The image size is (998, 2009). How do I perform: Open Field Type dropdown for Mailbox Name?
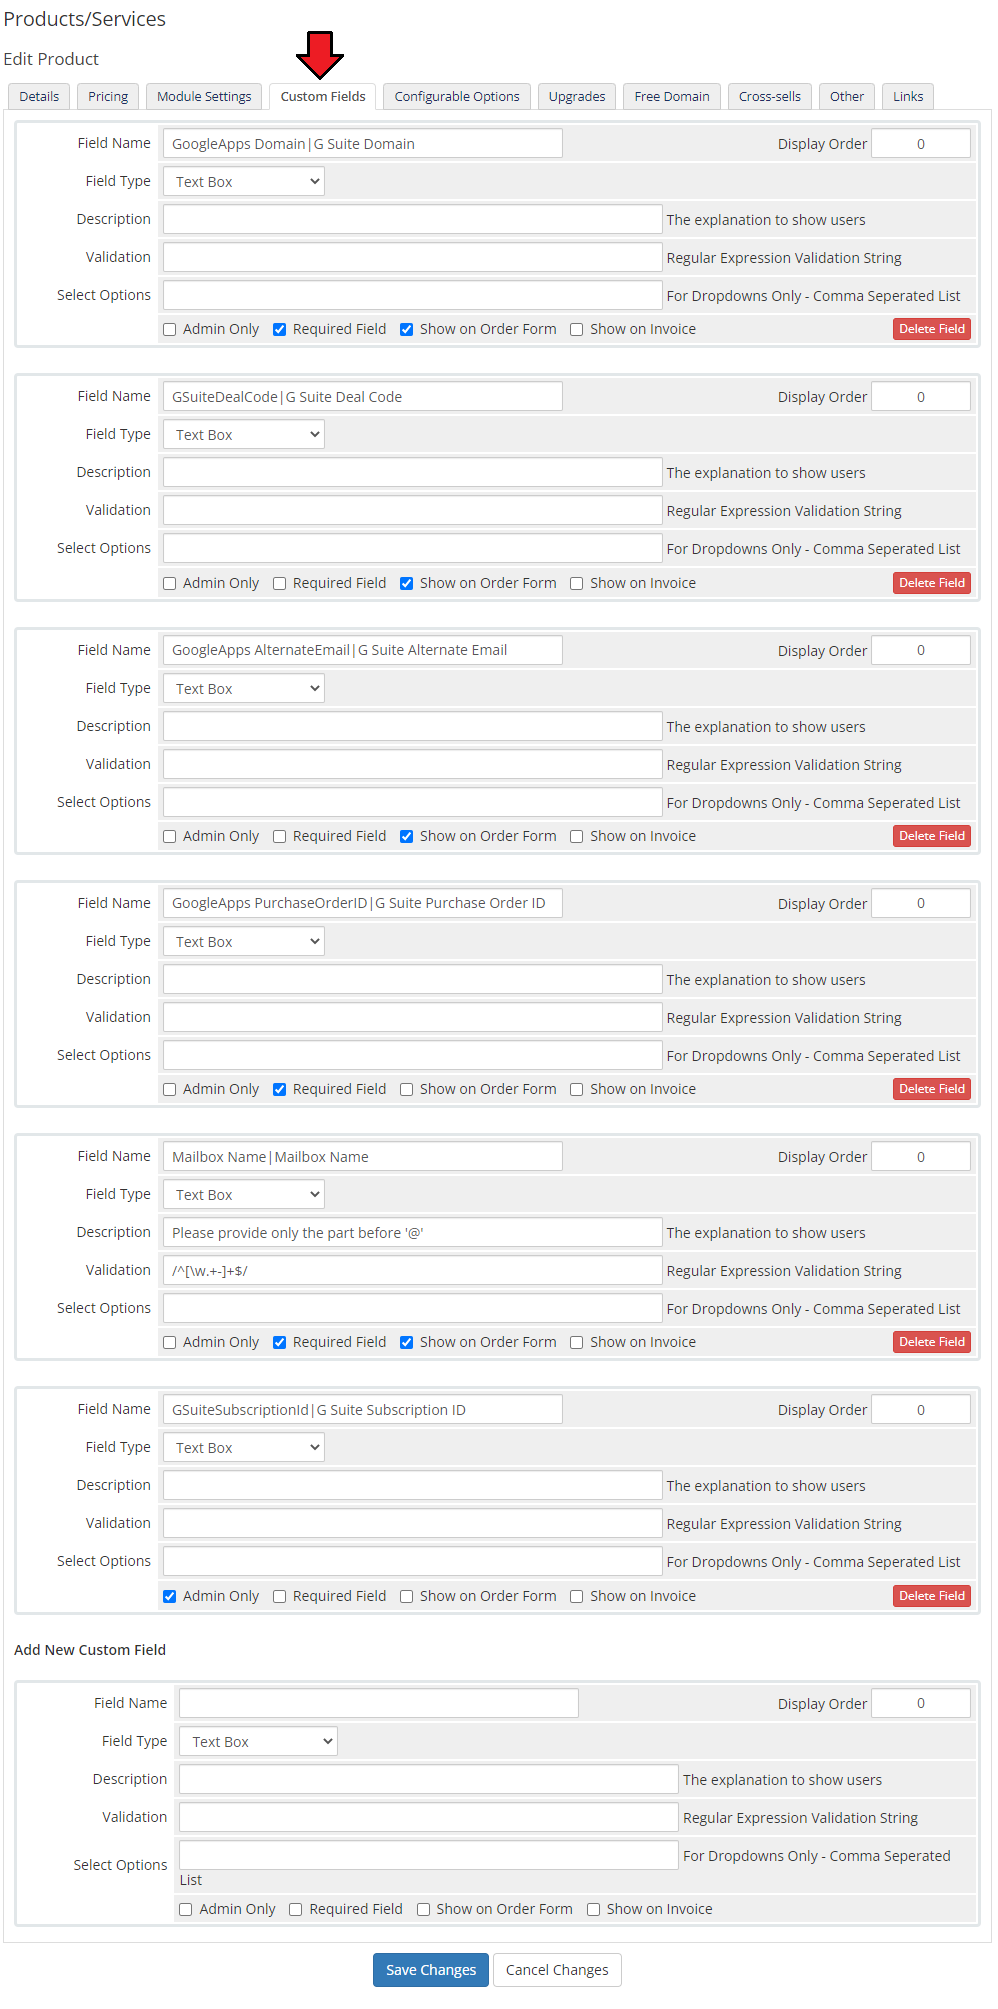244,1194
